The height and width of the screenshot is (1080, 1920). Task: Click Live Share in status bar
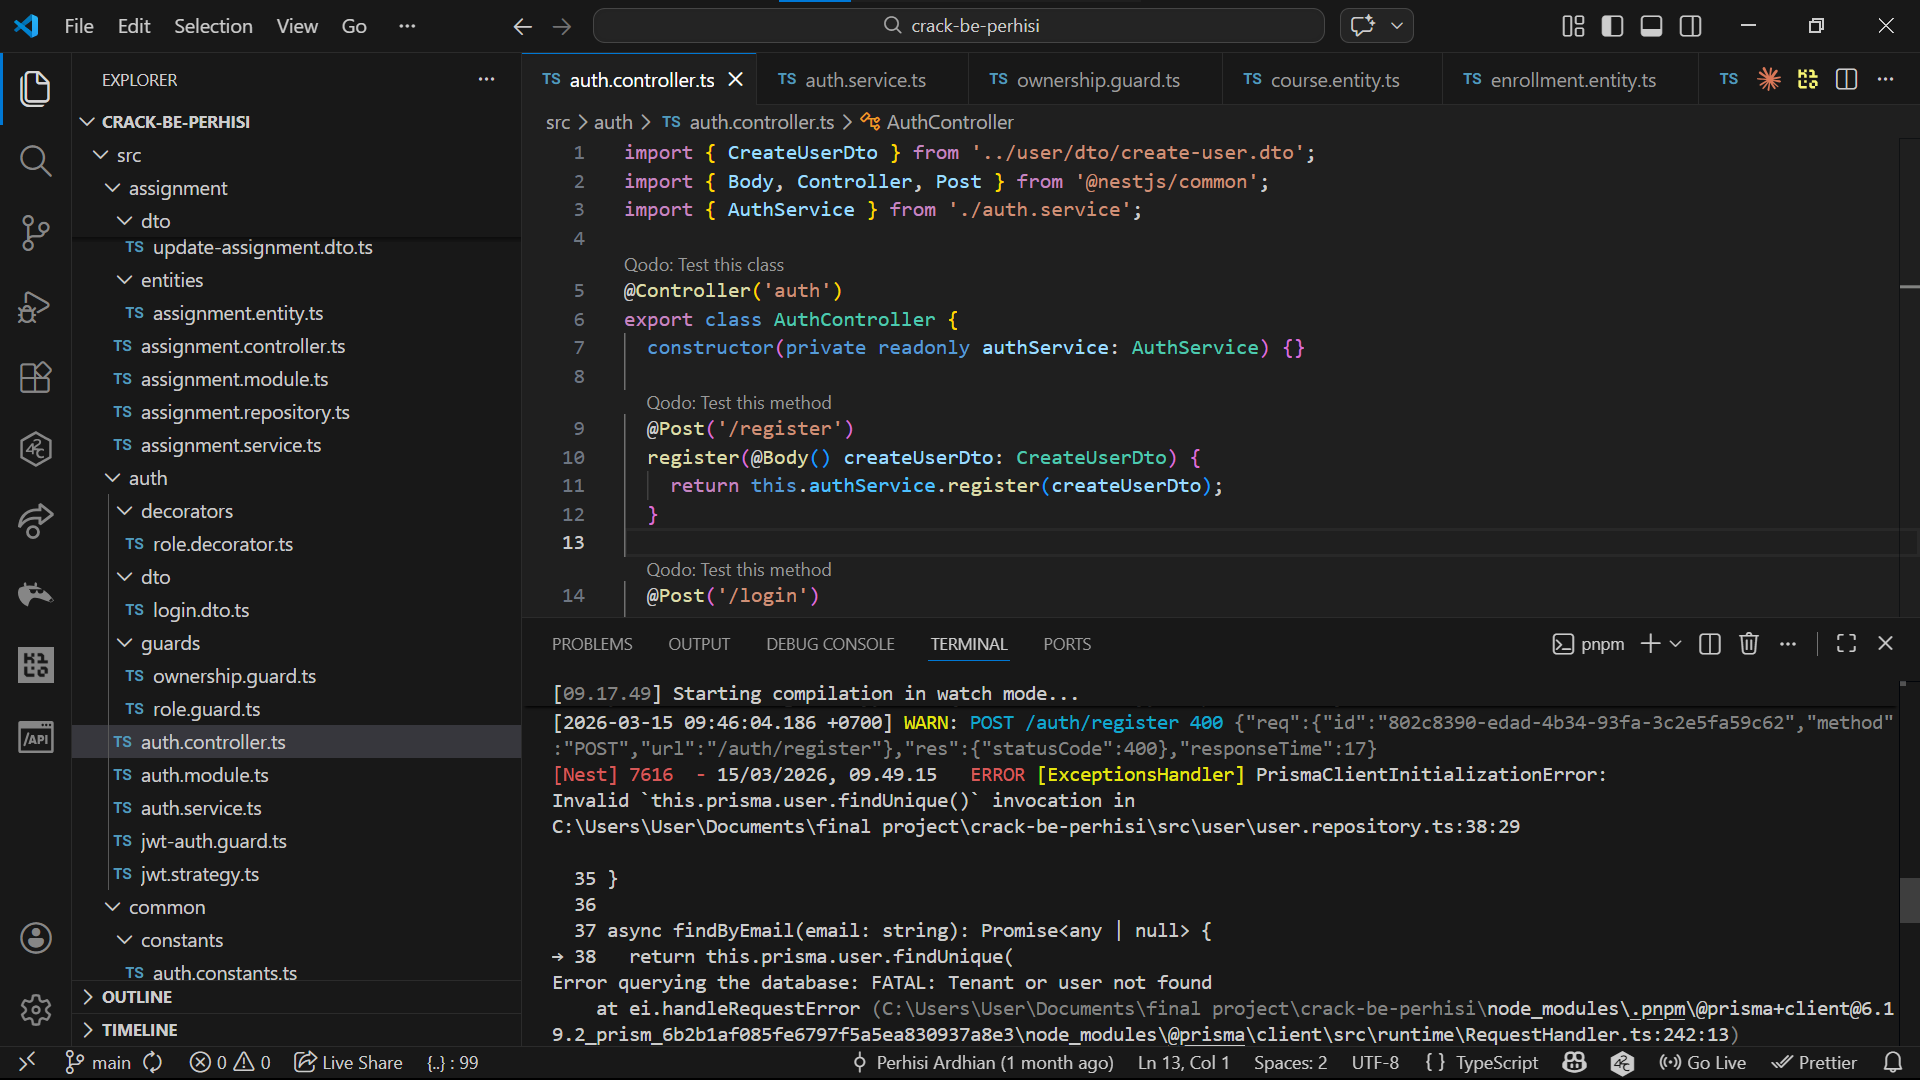[349, 1062]
